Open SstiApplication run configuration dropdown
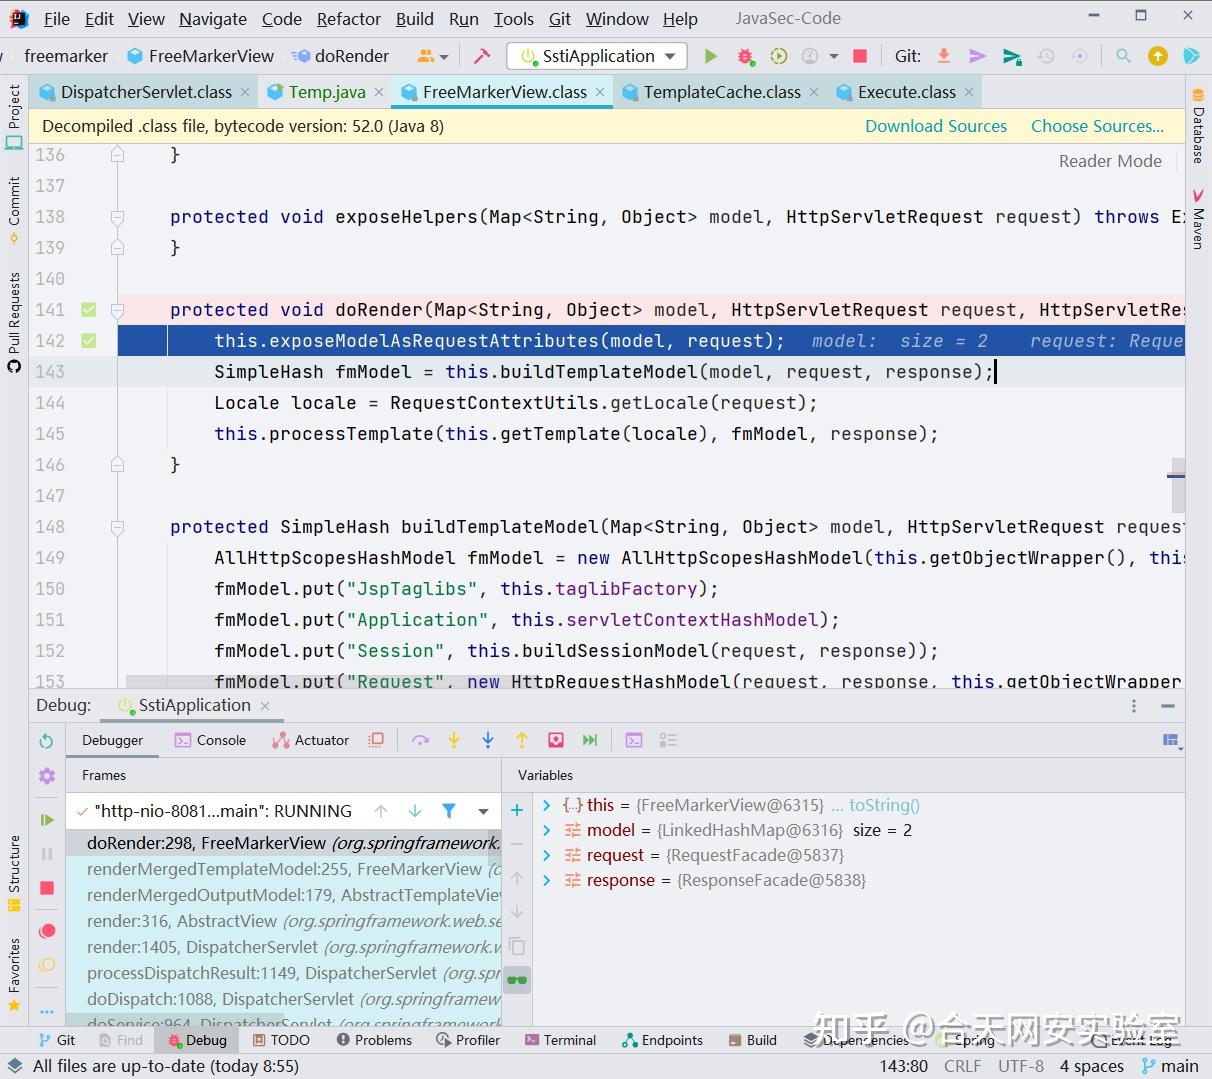 coord(597,56)
